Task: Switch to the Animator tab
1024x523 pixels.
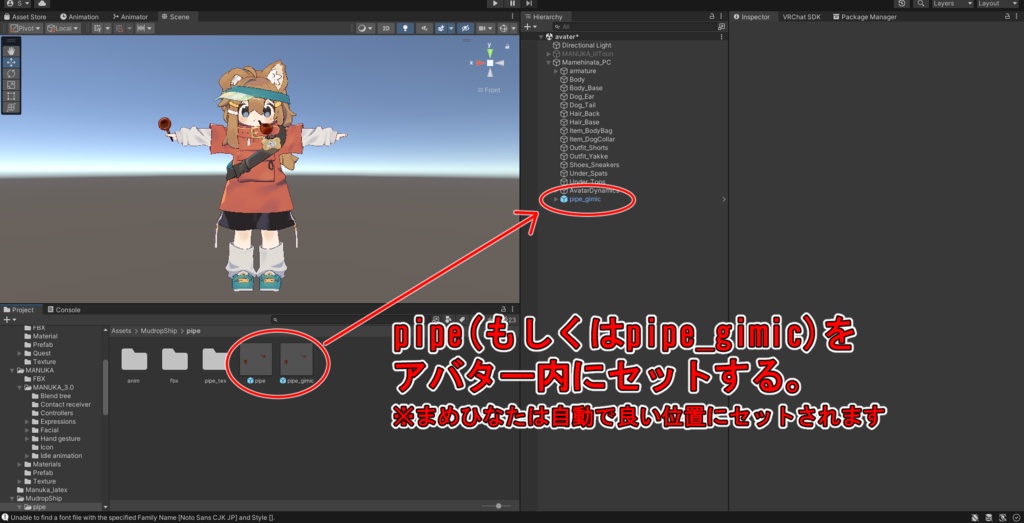Action: coord(129,16)
